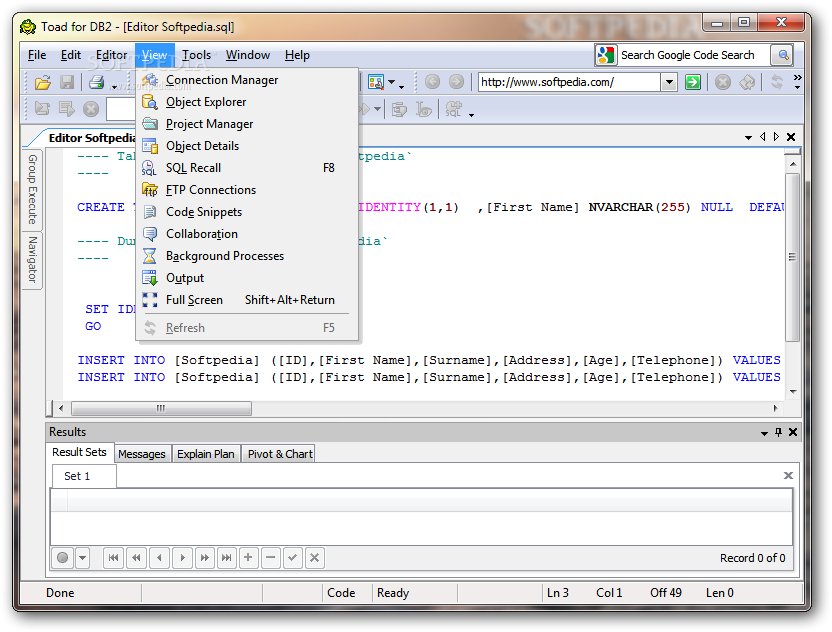The image size is (832, 632).
Task: Click the toolbar overflow chevron
Action: [797, 81]
